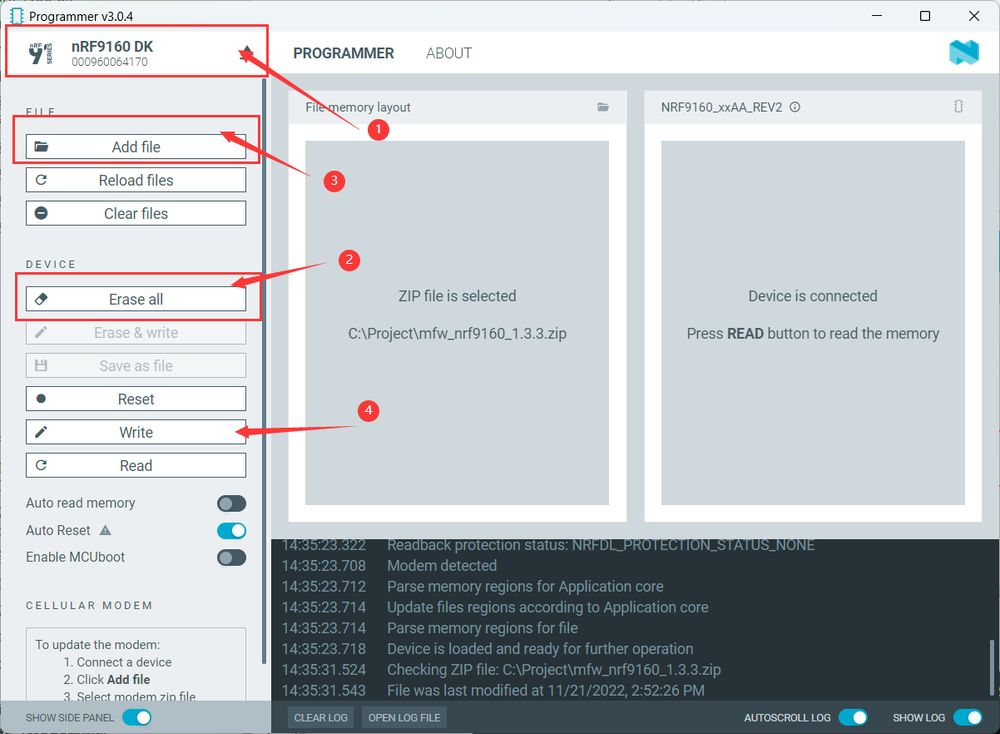This screenshot has height=734, width=1000.
Task: Disable the Auto Reset toggle
Action: tap(232, 531)
